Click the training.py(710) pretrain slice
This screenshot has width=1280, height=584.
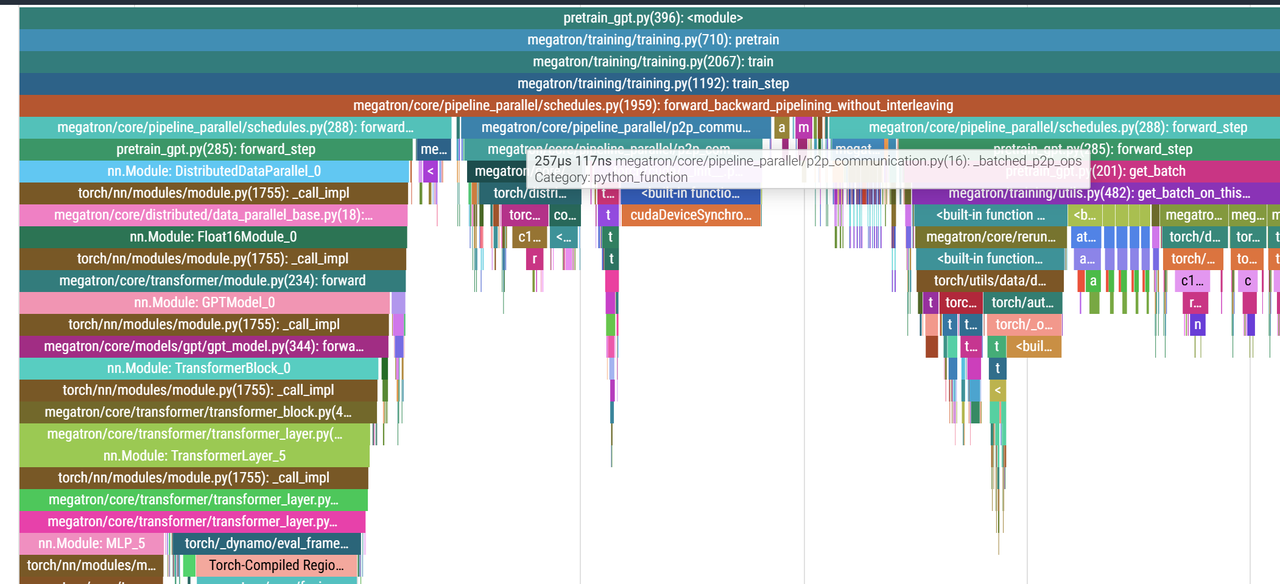pos(652,40)
